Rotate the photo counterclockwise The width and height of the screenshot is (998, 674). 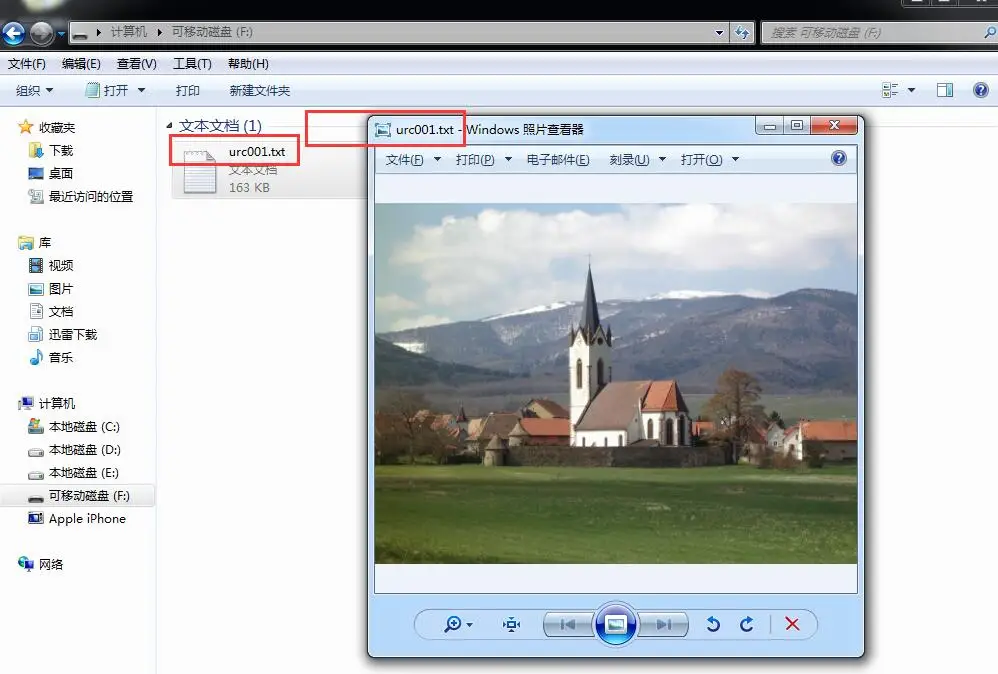(x=713, y=624)
